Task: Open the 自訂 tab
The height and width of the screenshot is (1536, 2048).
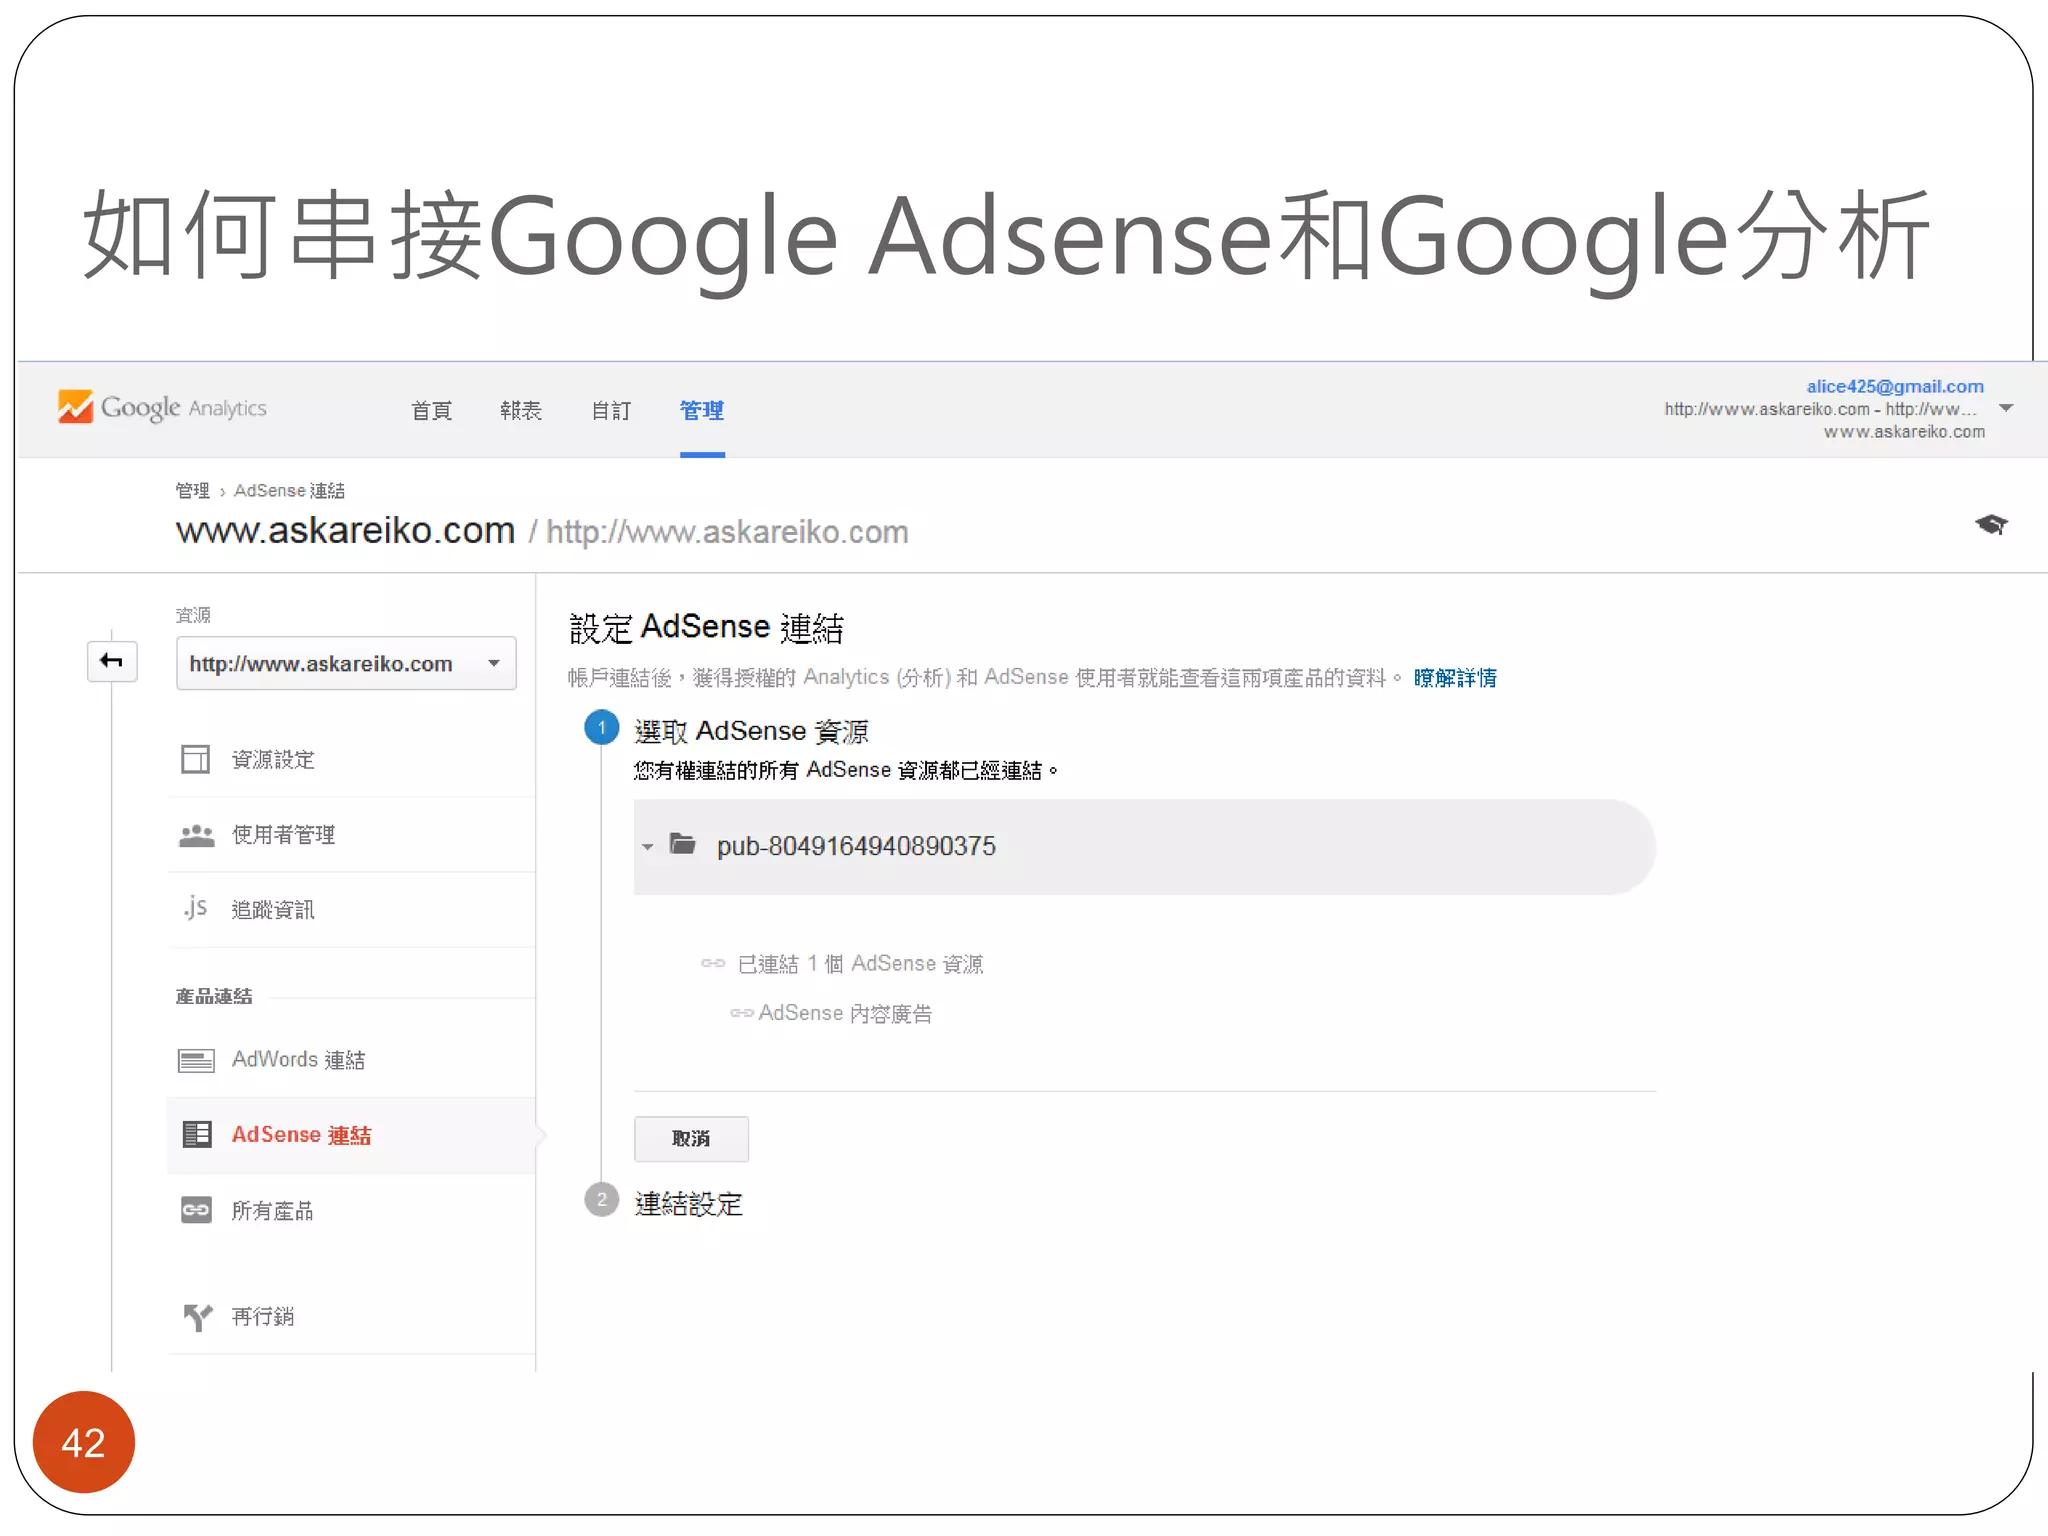Action: (x=611, y=410)
